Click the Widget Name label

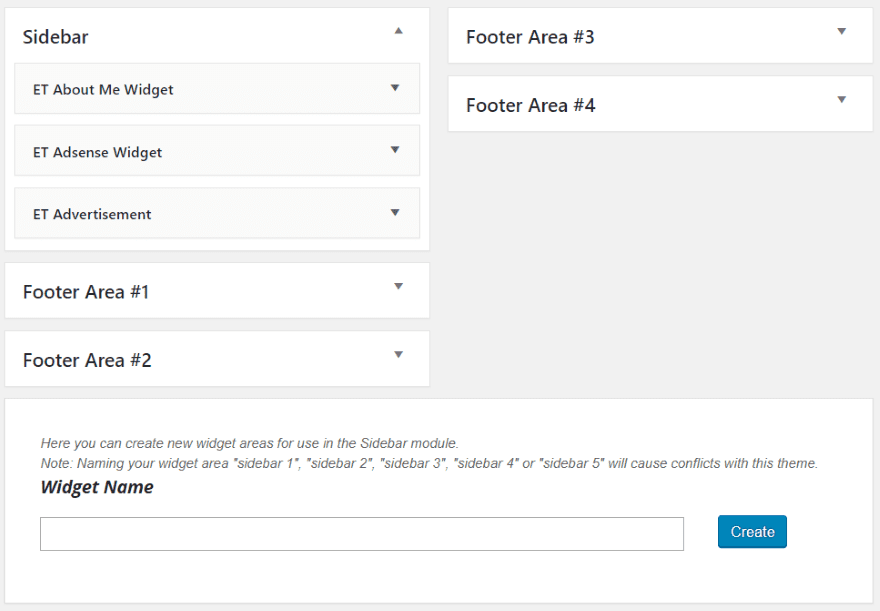tap(97, 488)
